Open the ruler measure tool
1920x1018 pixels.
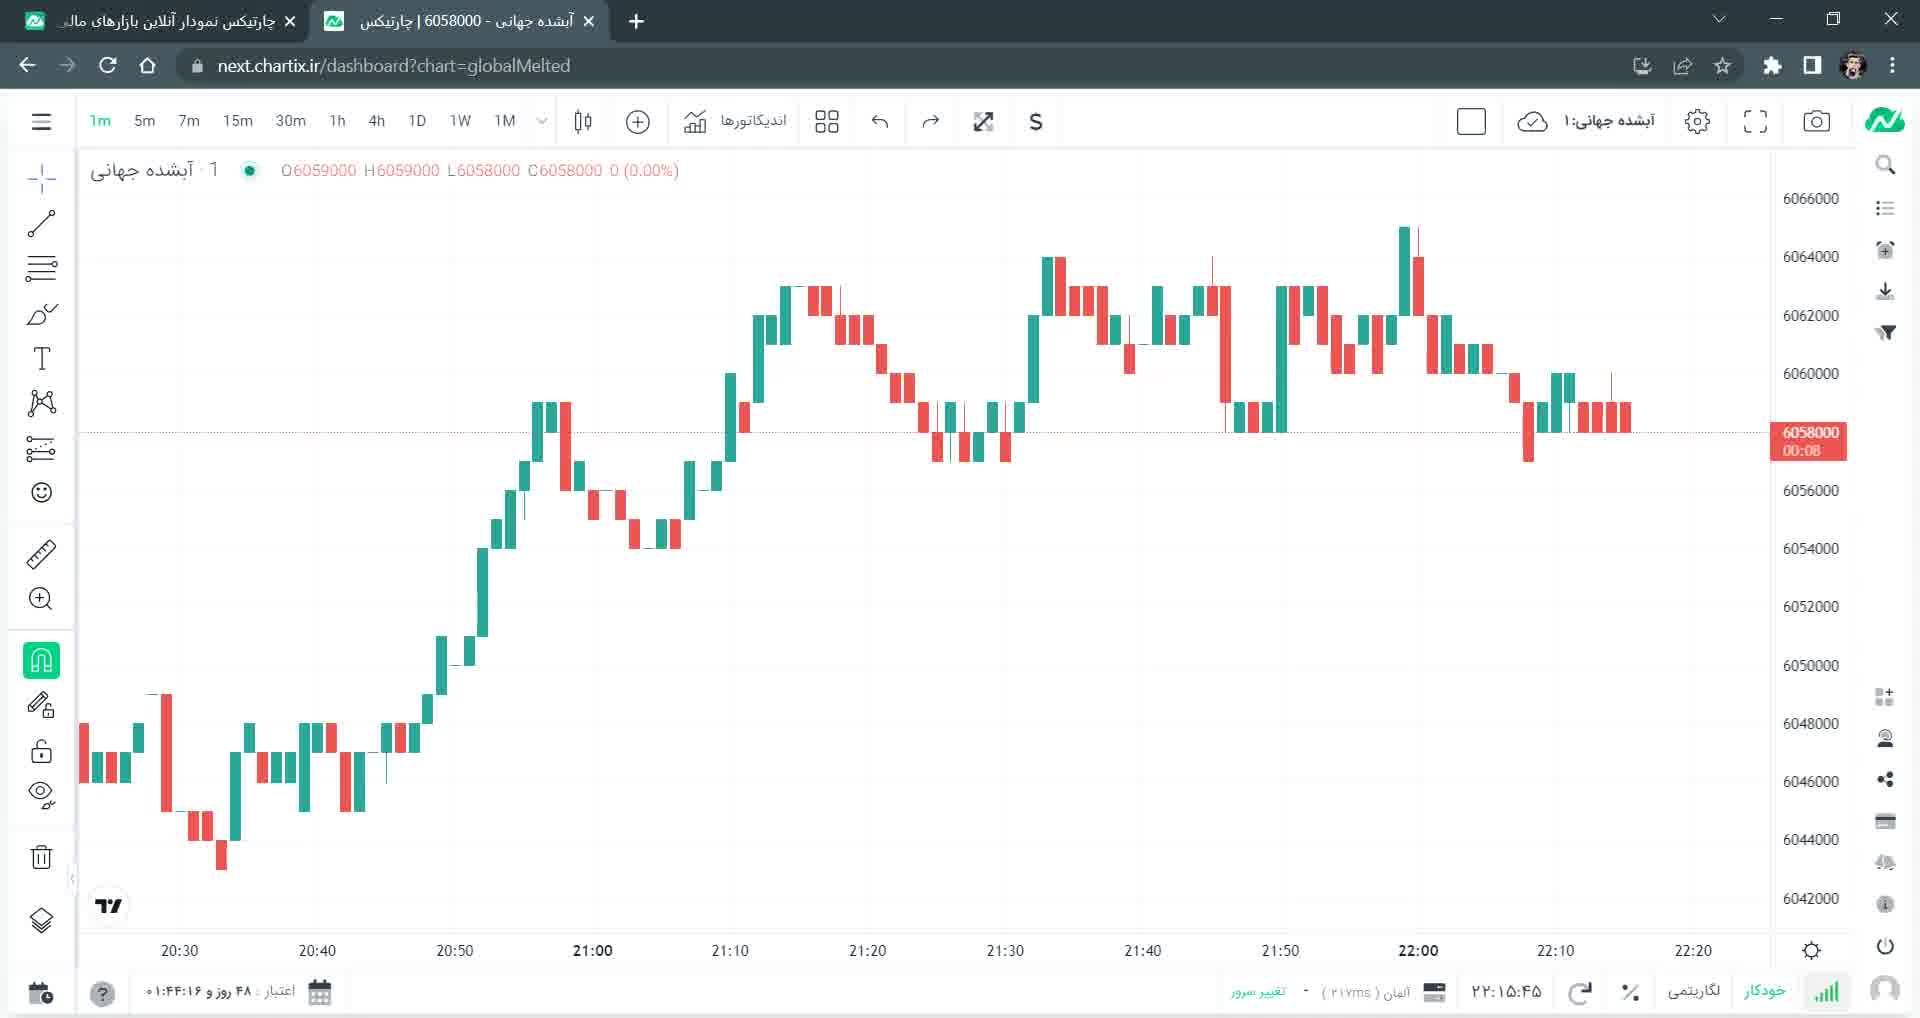[41, 554]
